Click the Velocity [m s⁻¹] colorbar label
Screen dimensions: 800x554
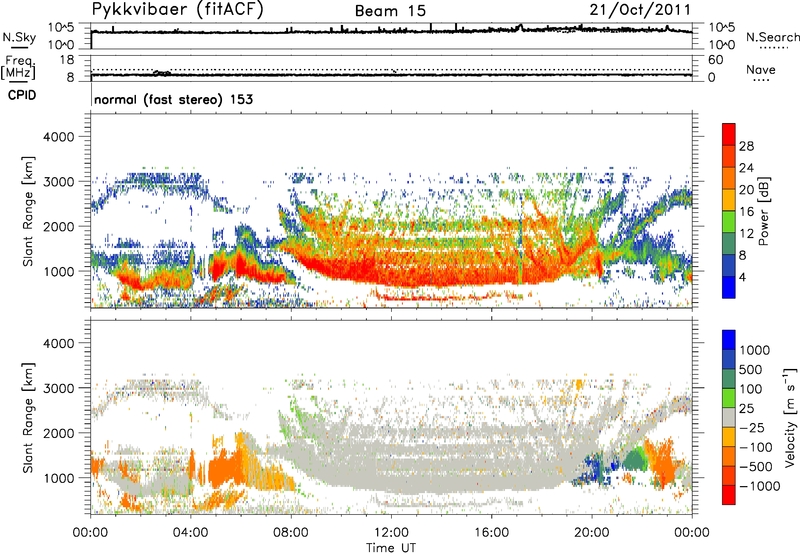790,417
